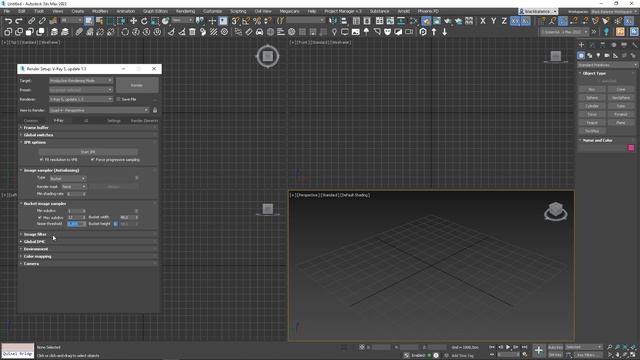Image resolution: width=640 pixels, height=360 pixels.
Task: Open the Renderer dropdown in Render Setup
Action: (80, 99)
